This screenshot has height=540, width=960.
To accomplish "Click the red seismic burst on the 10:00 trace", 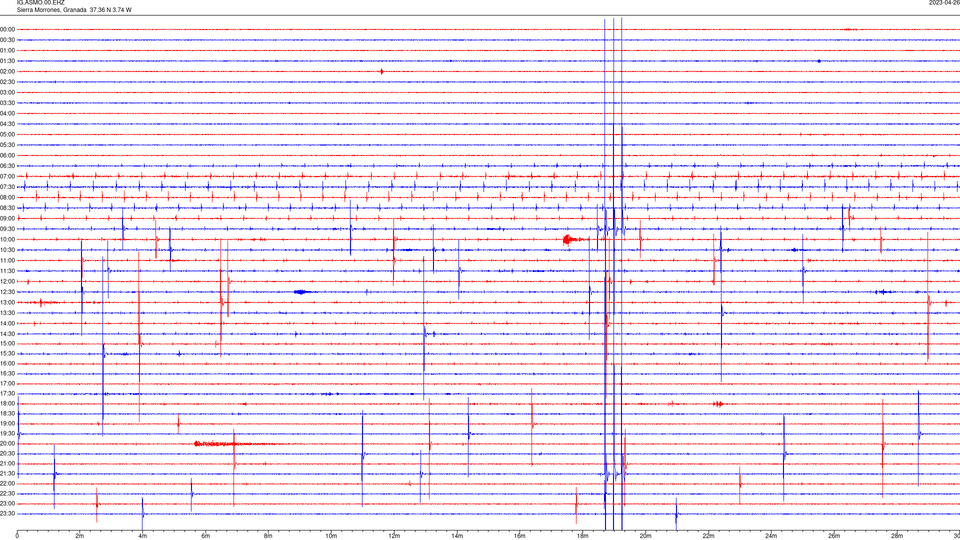I will (x=572, y=239).
